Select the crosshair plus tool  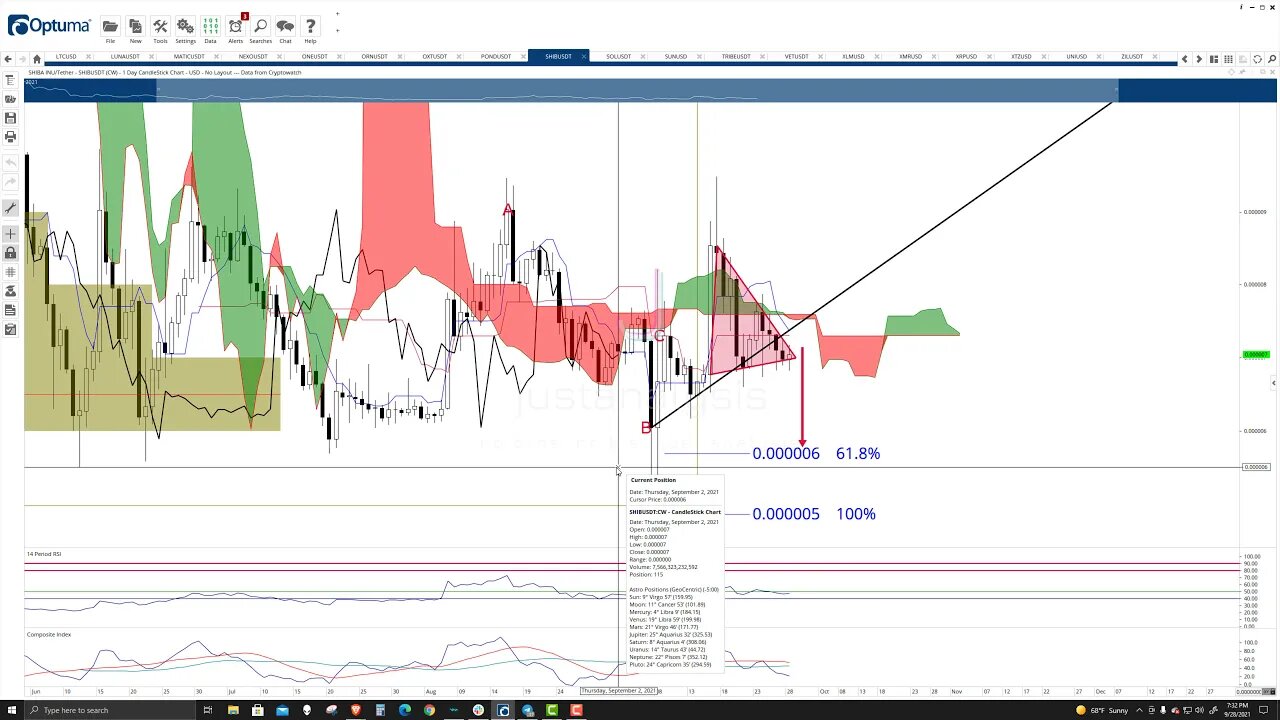tap(10, 234)
